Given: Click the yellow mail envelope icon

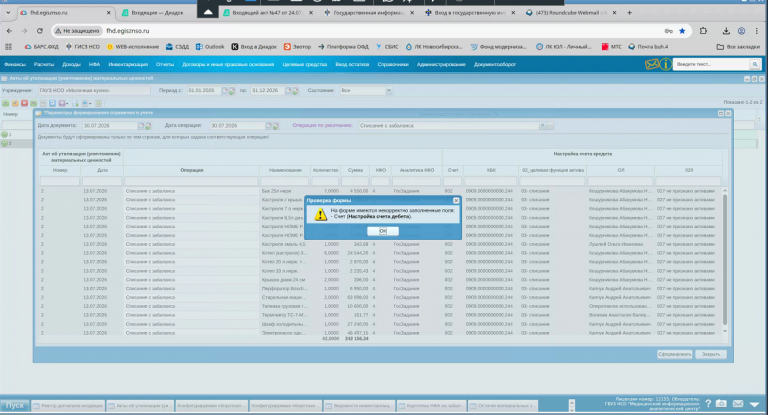Looking at the screenshot, I should 652,64.
